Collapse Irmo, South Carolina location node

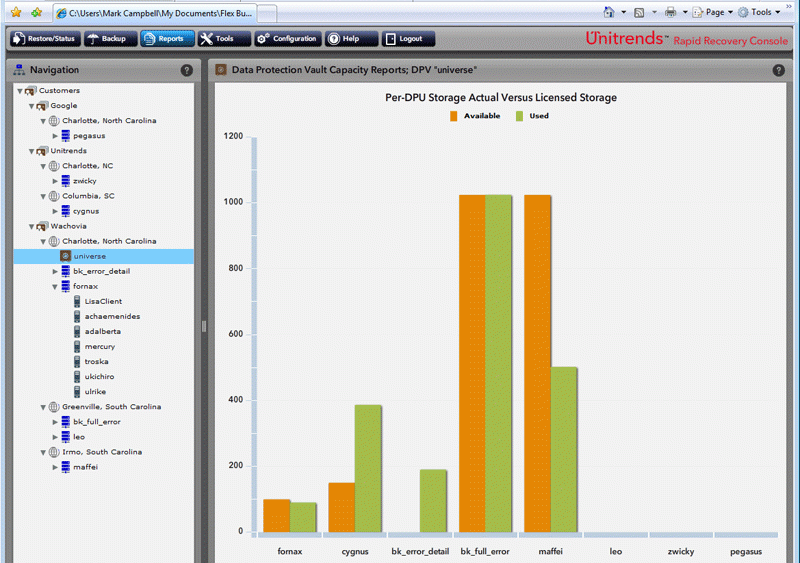[x=43, y=452]
